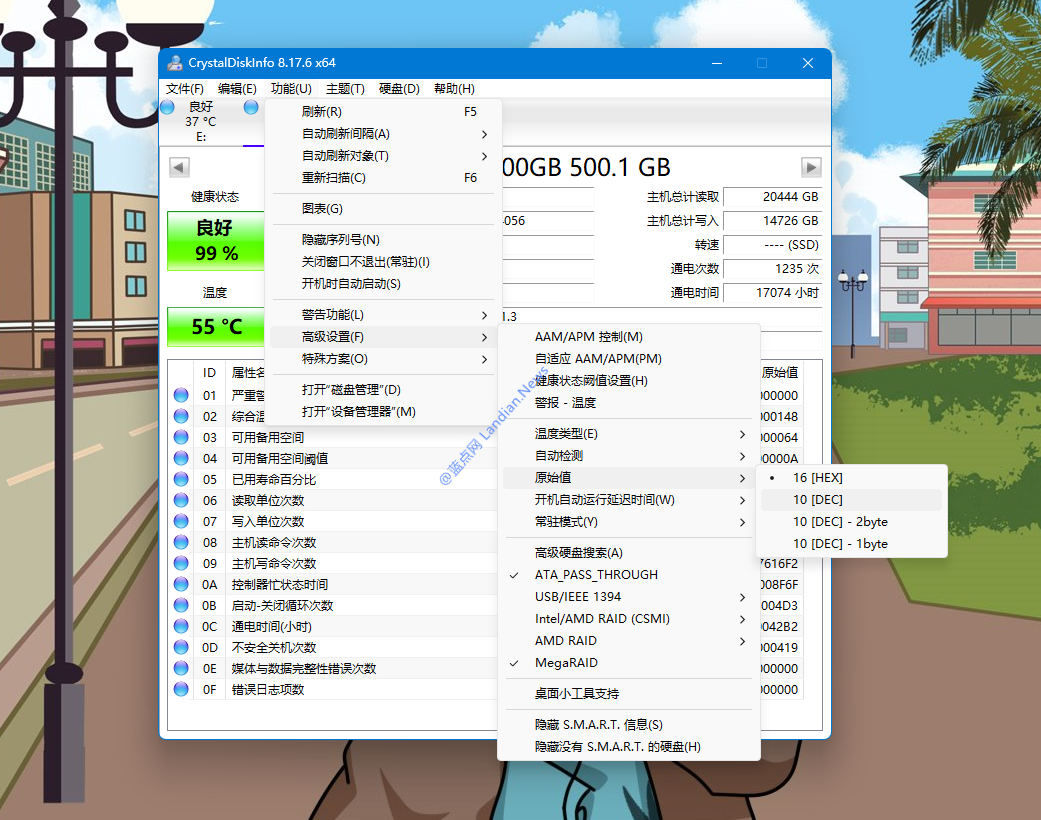Screen dimensions: 1041x820
Task: Choose 重新扫描(C) from the menu
Action: tap(383, 178)
